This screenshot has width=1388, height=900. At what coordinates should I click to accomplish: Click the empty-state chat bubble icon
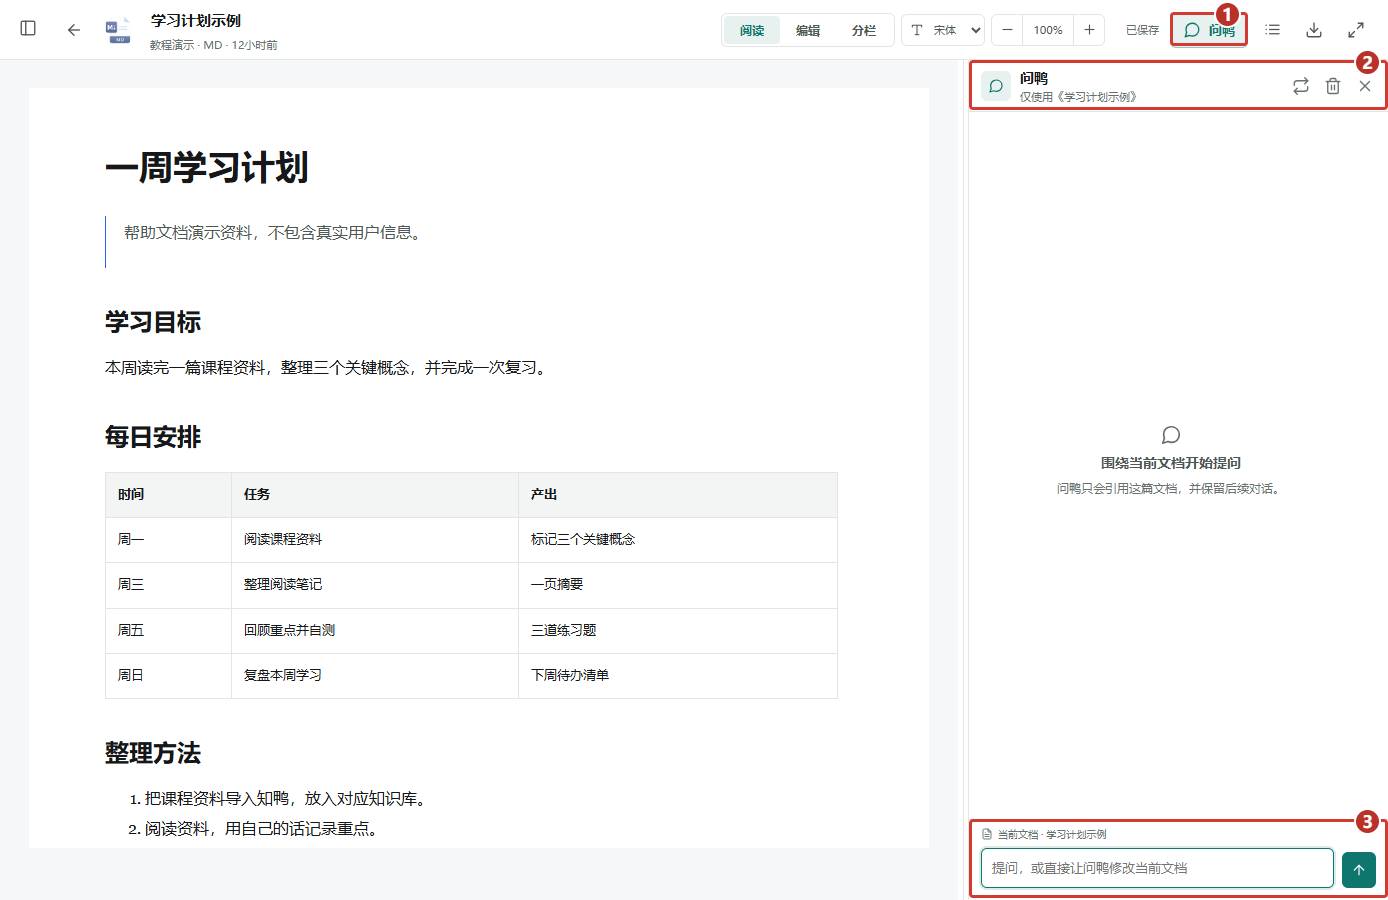(x=1171, y=435)
